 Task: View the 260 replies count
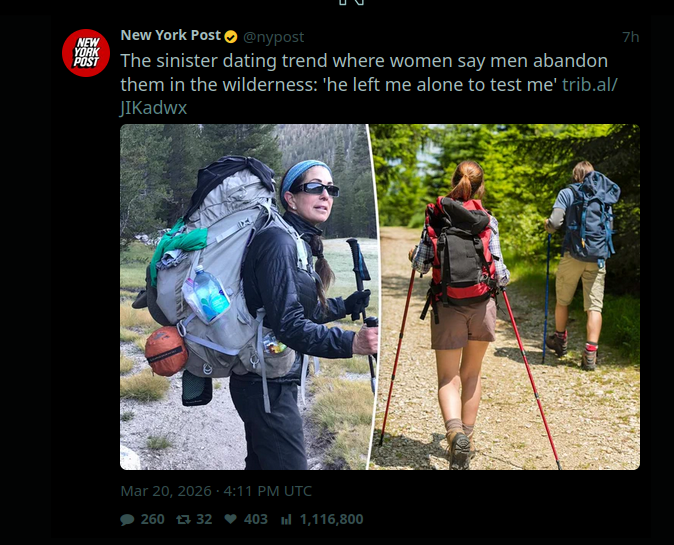click(x=153, y=519)
